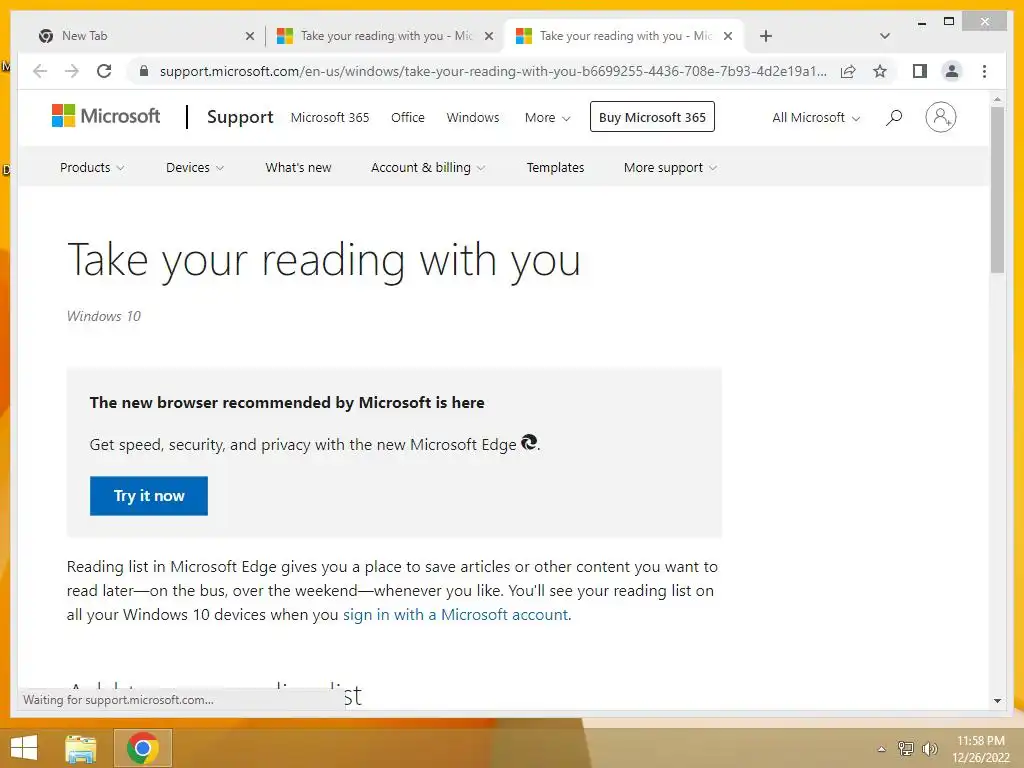Open Microsoft 365 in top navigation
The width and height of the screenshot is (1024, 768).
[330, 118]
